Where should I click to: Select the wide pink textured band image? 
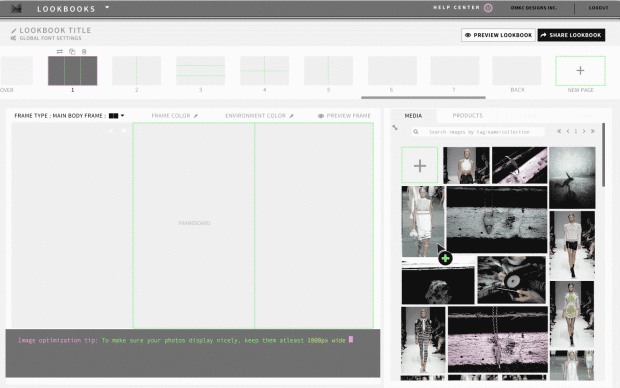(x=498, y=339)
